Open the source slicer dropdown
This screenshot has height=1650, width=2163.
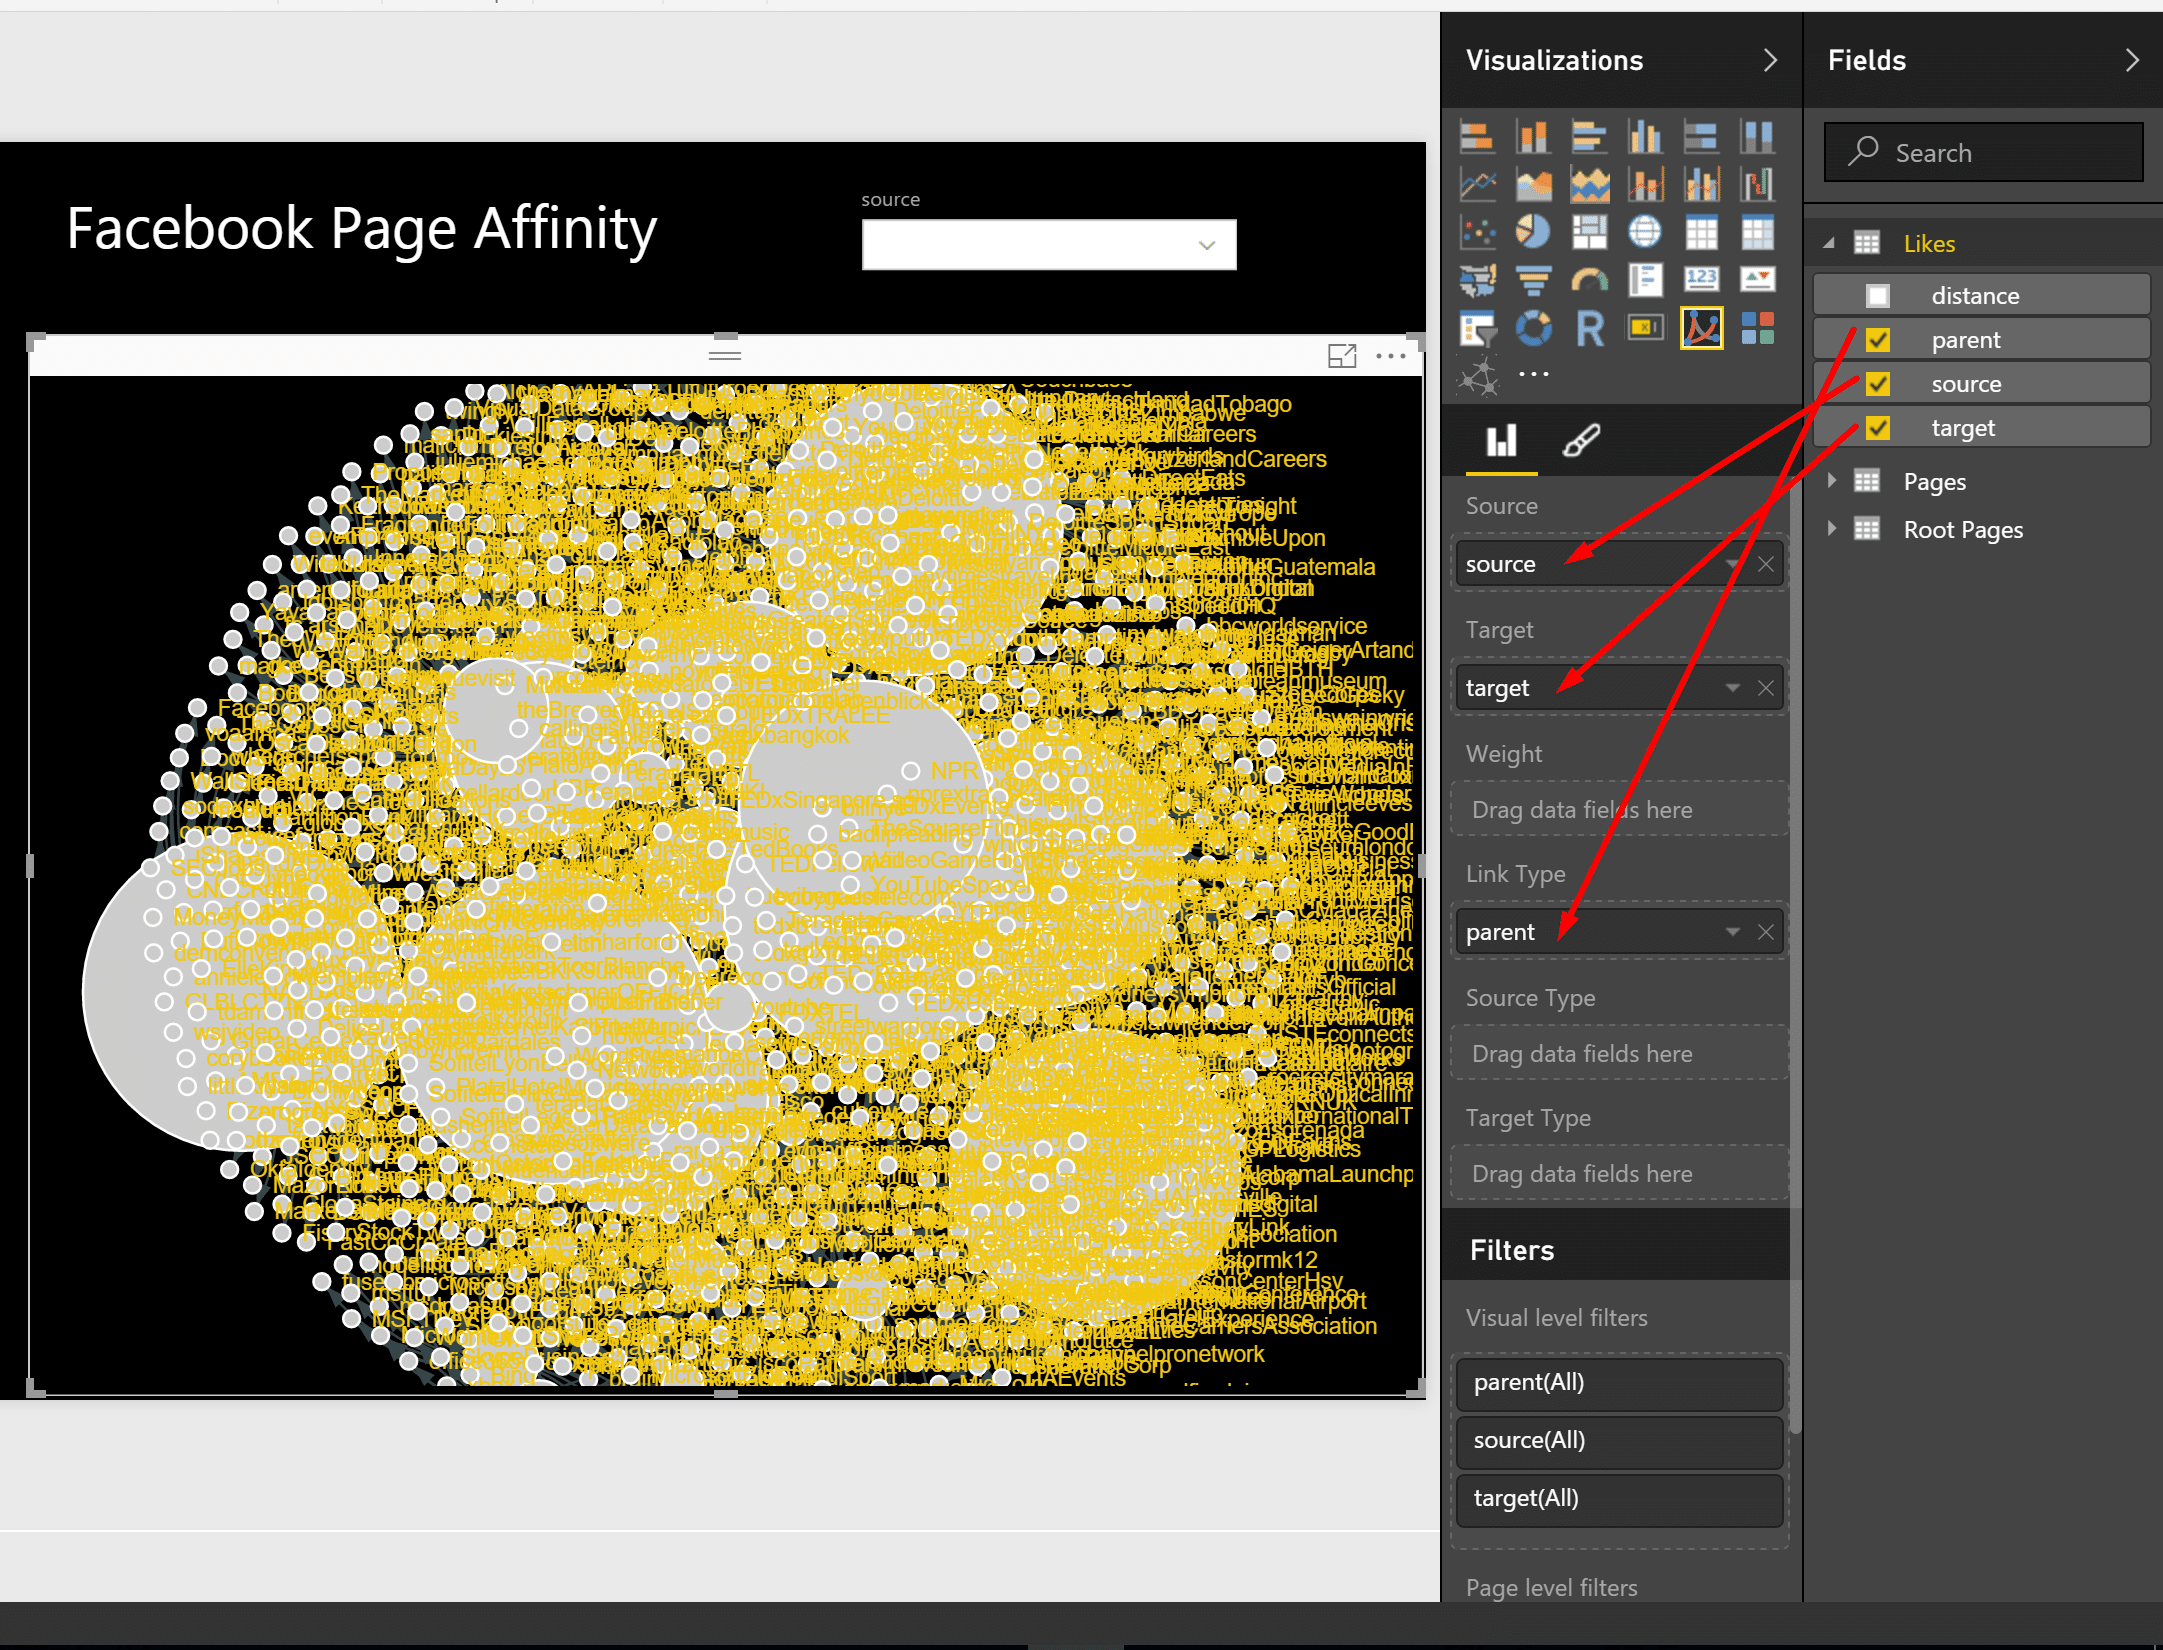coord(1206,245)
